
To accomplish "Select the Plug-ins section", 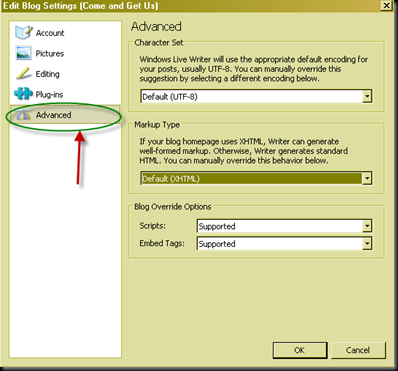I will point(65,94).
